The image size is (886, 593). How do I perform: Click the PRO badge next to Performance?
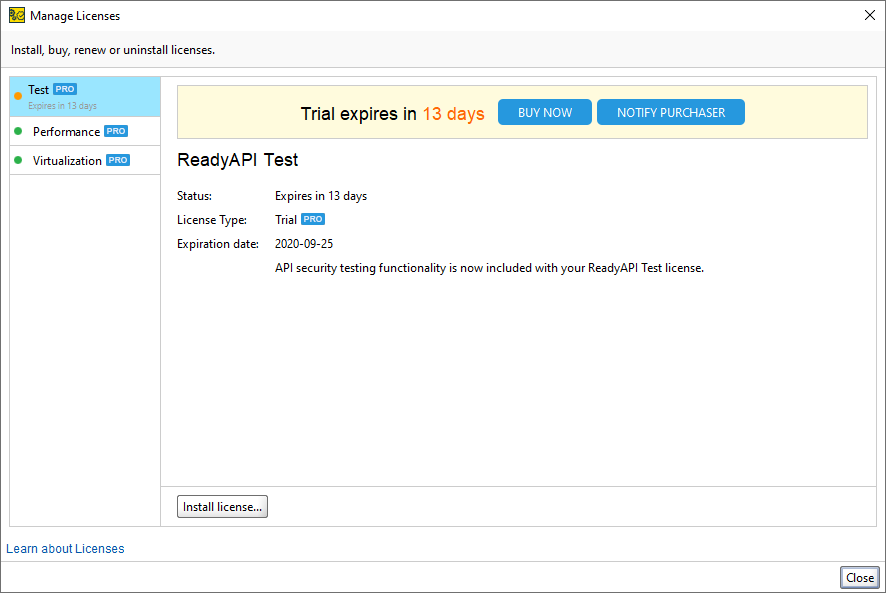click(x=116, y=131)
